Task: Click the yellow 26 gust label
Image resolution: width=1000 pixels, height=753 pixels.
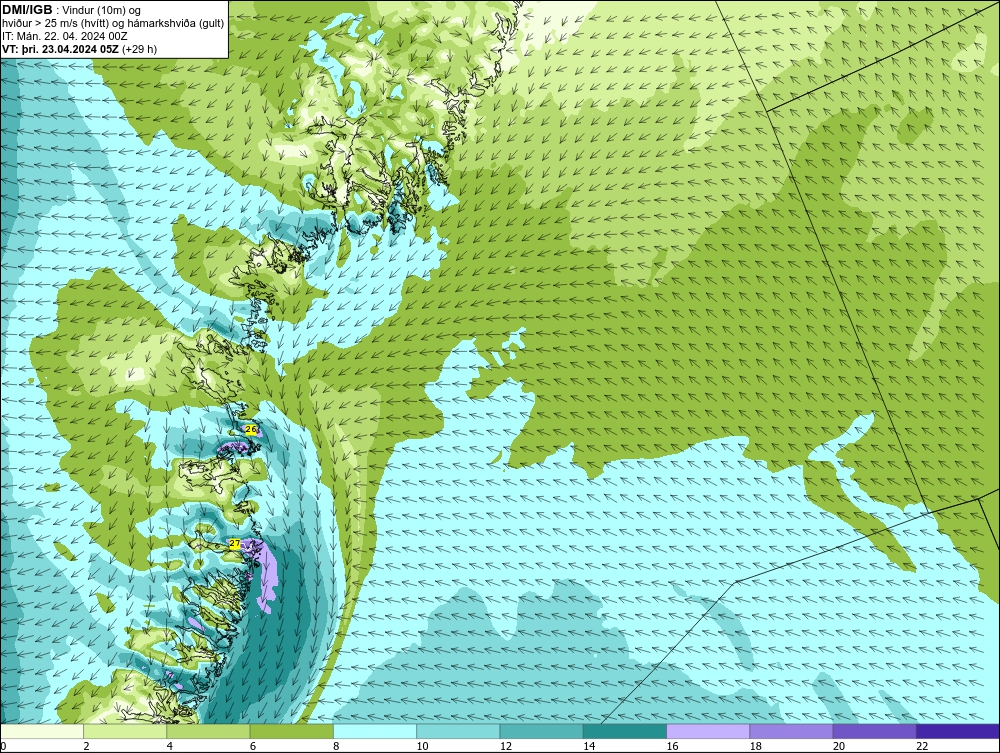Action: pos(251,430)
